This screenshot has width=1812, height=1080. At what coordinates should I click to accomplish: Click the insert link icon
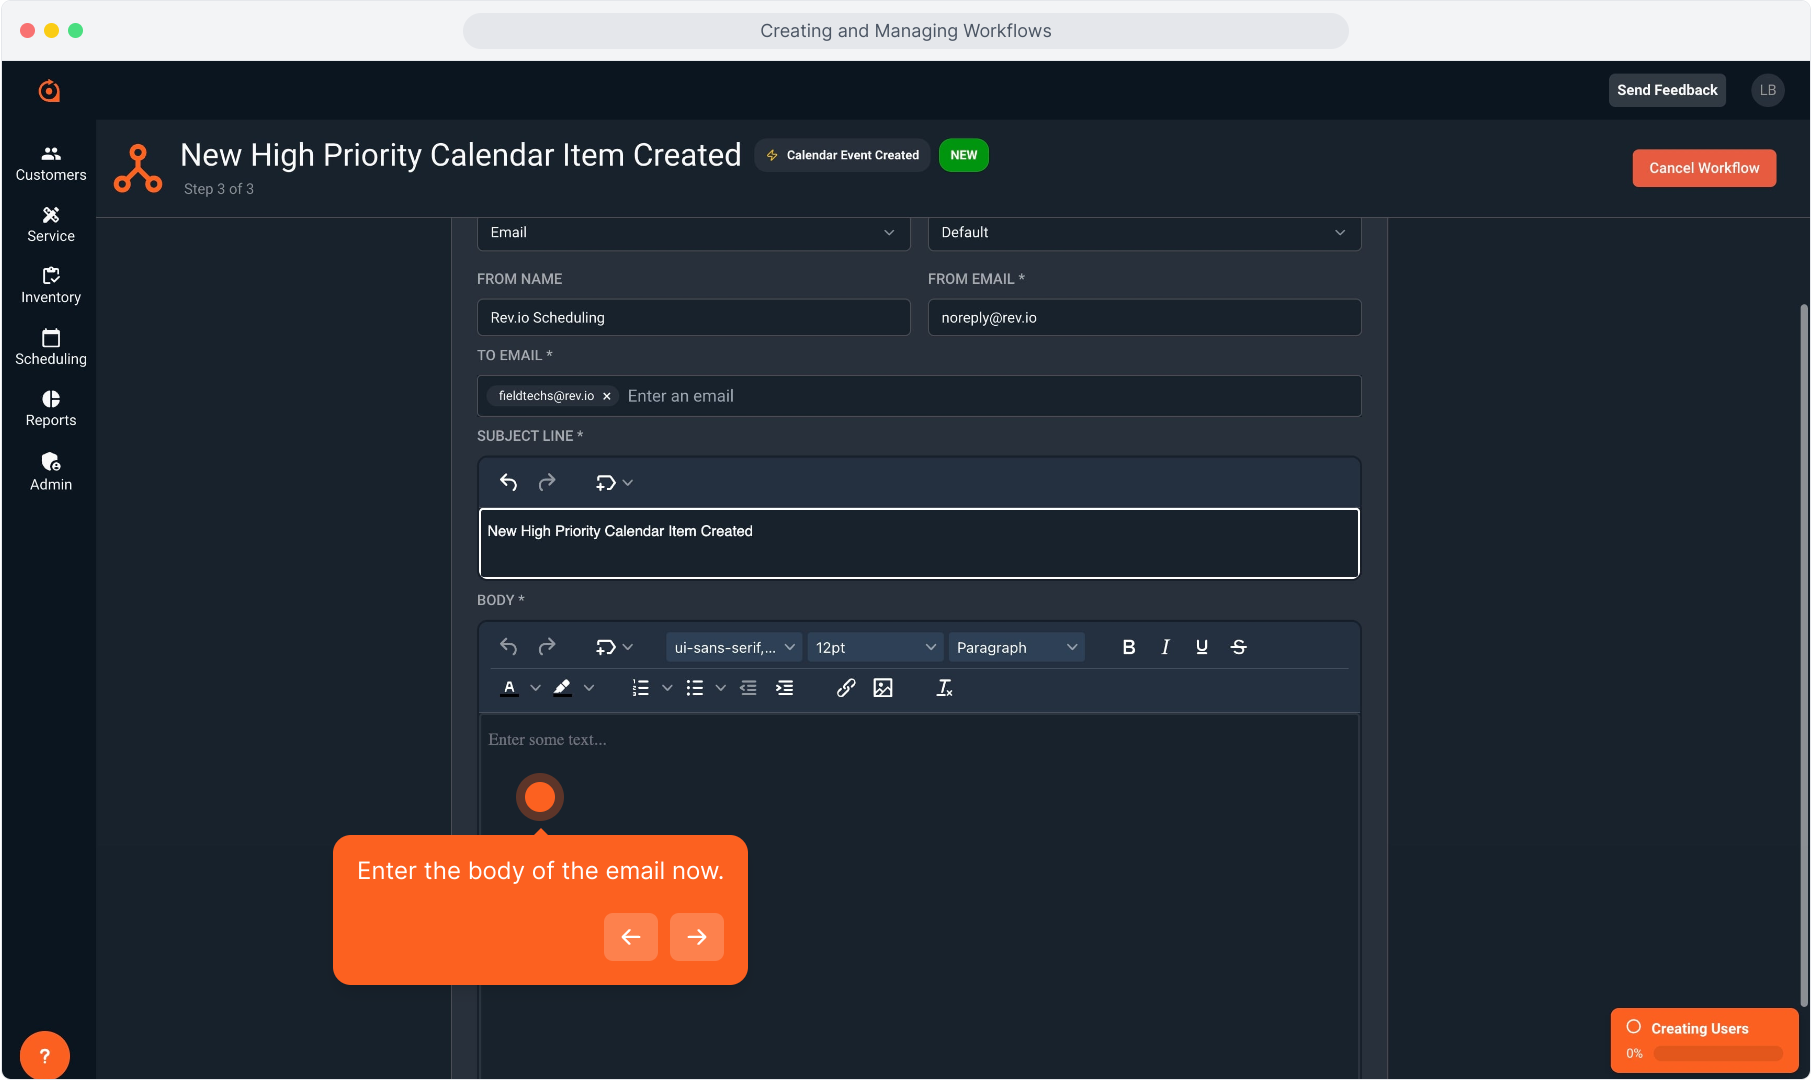coord(846,688)
